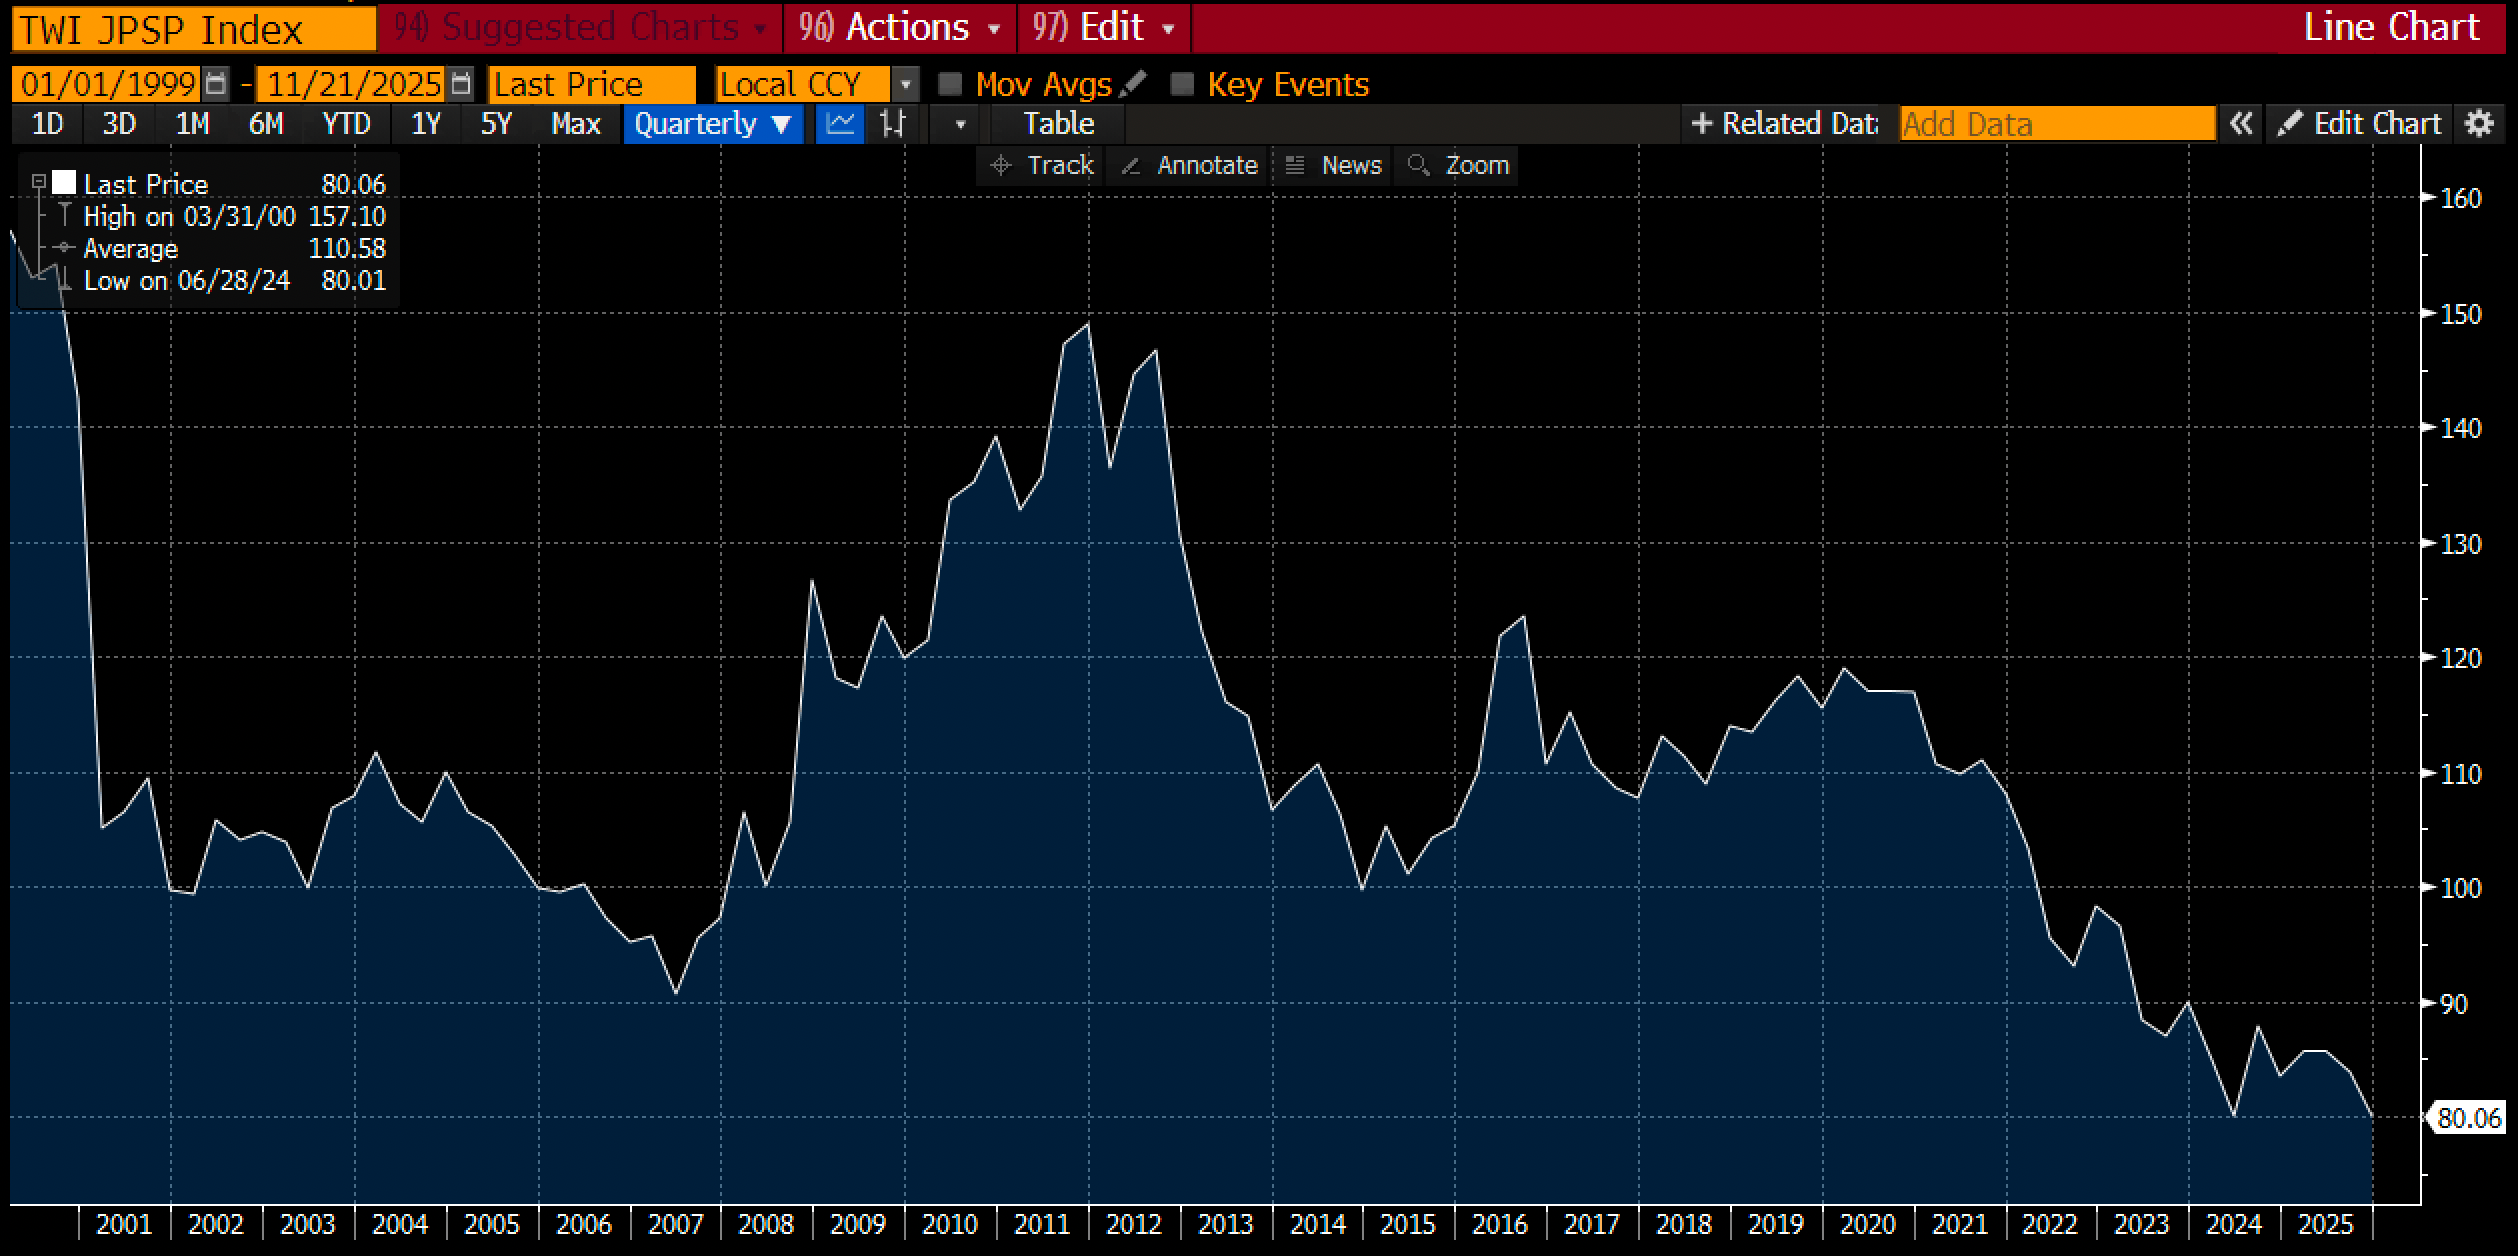This screenshot has height=1256, width=2518.
Task: Select the 5Y range tab
Action: pyautogui.click(x=496, y=124)
